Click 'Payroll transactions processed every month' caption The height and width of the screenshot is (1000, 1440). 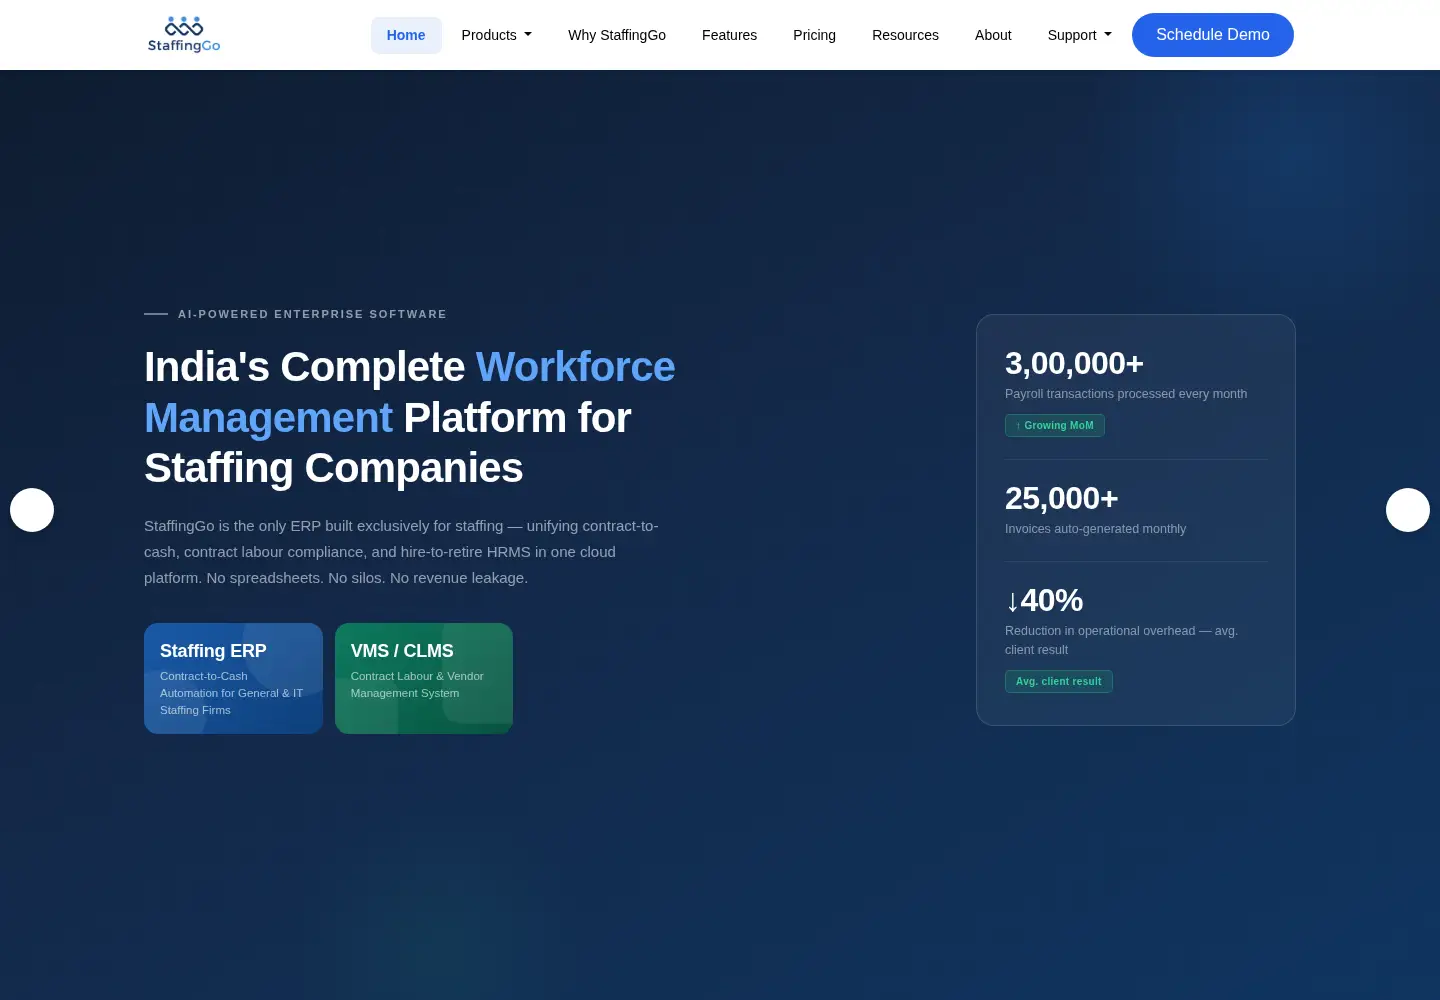pos(1126,394)
